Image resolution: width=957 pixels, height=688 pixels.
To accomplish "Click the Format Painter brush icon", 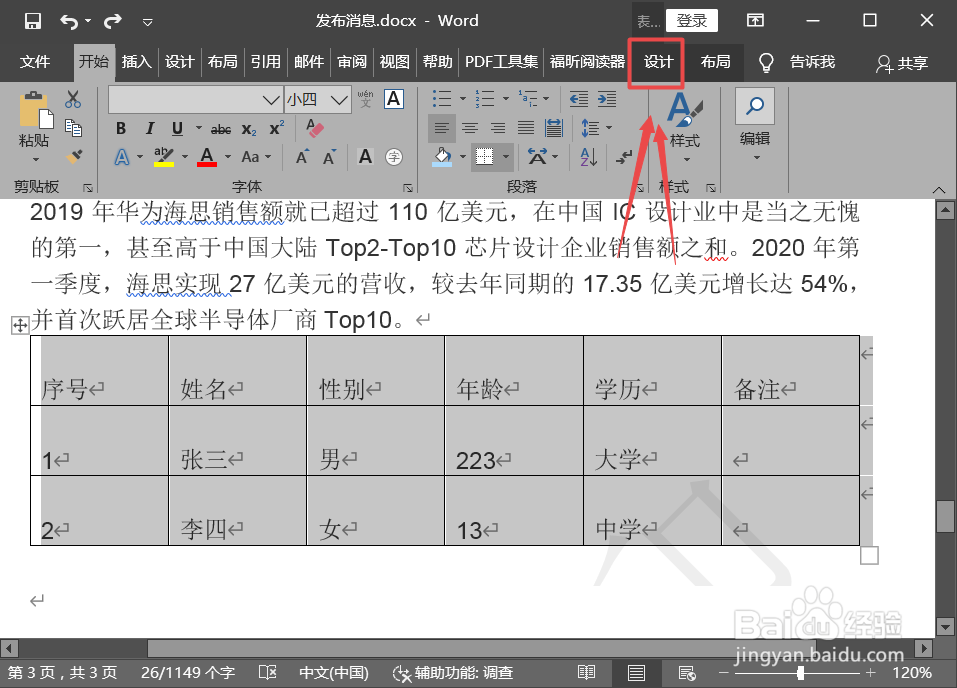I will click(74, 156).
